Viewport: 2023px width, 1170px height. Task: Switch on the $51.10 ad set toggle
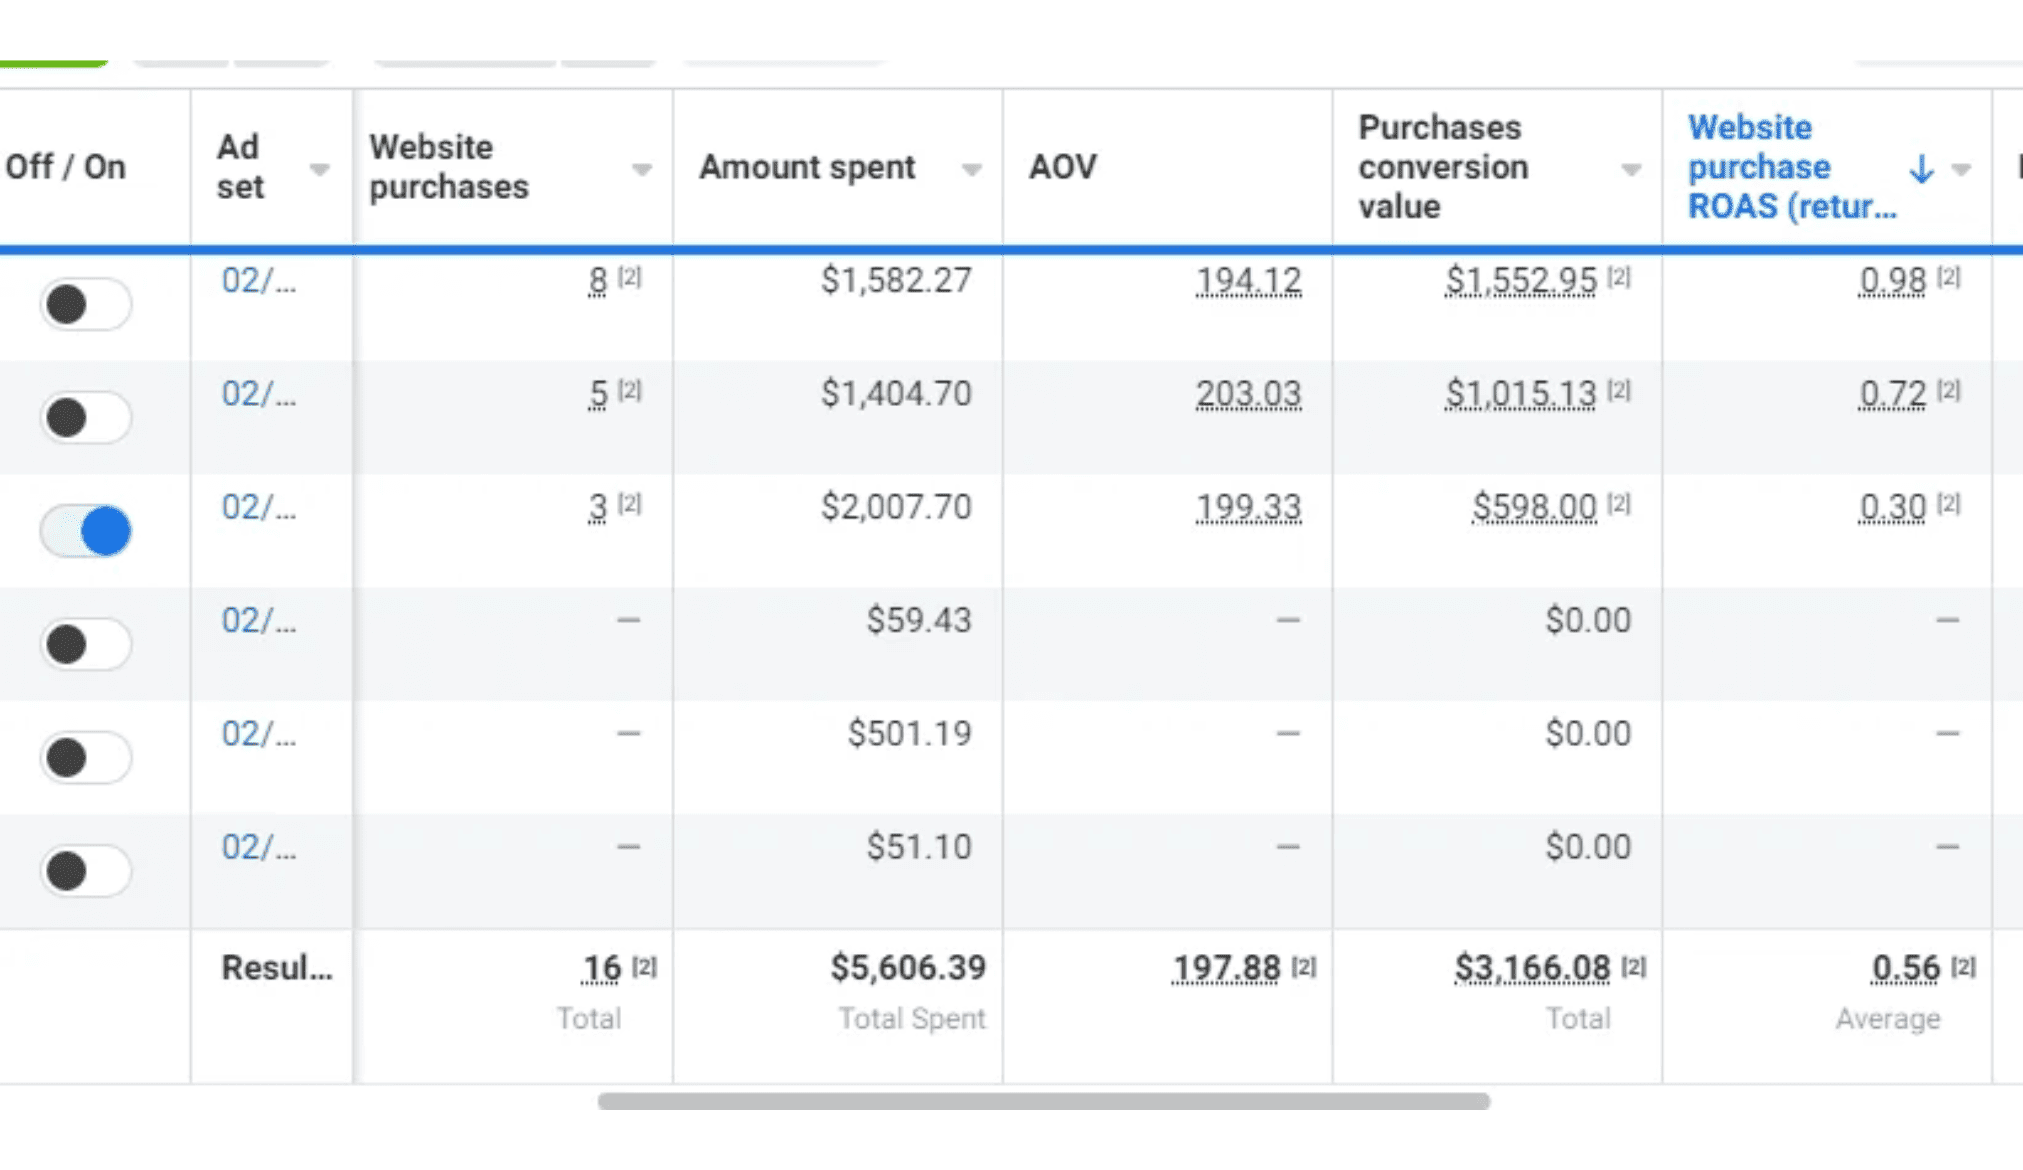[x=85, y=870]
